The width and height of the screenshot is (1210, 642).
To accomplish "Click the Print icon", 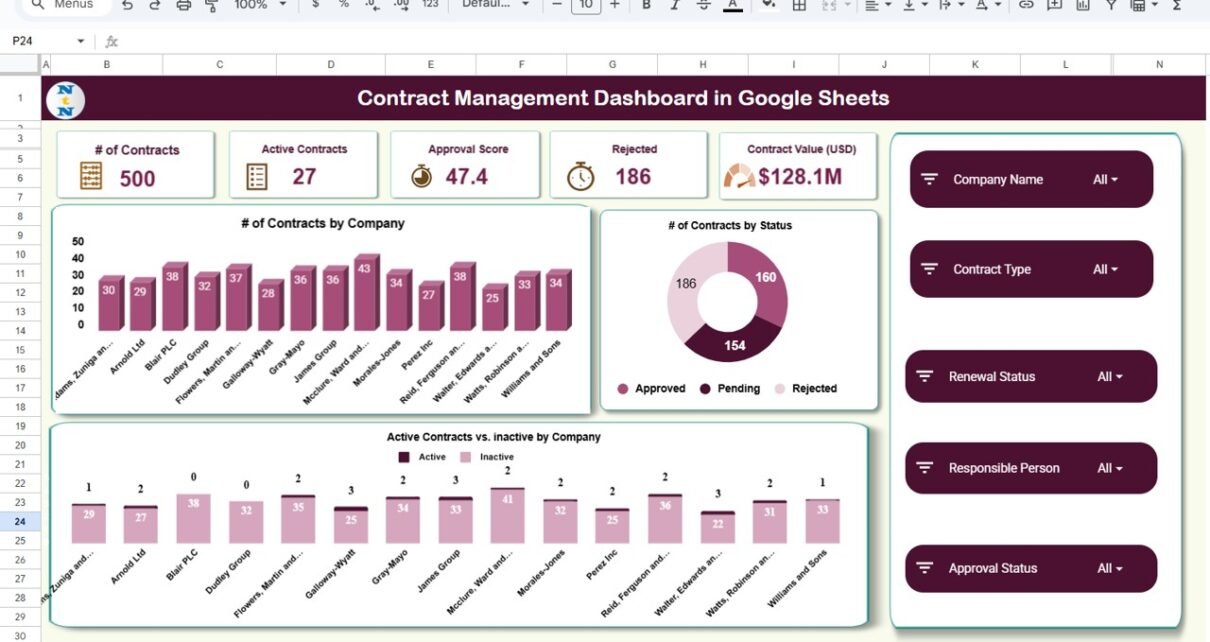I will coord(183,5).
